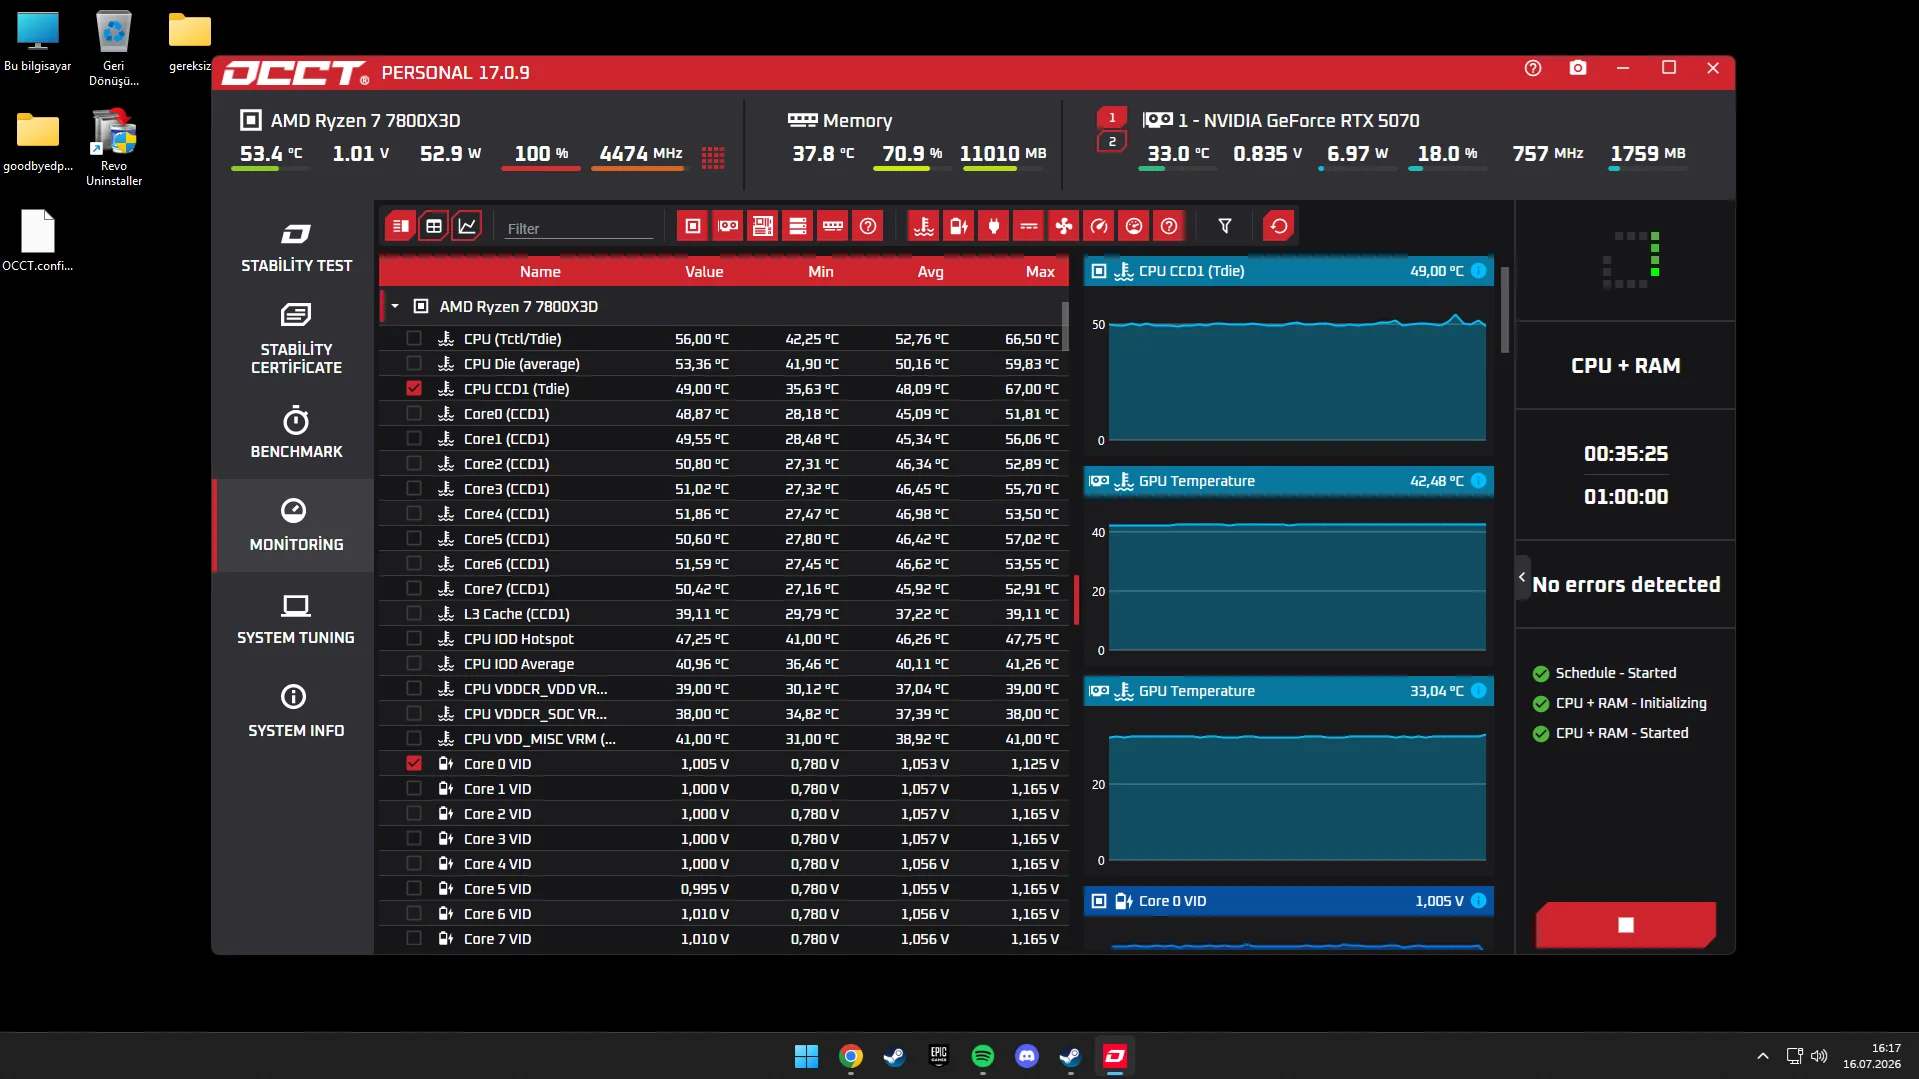Sort the table by the Name column
Screen dimensions: 1919x1079
pyautogui.click(x=540, y=272)
